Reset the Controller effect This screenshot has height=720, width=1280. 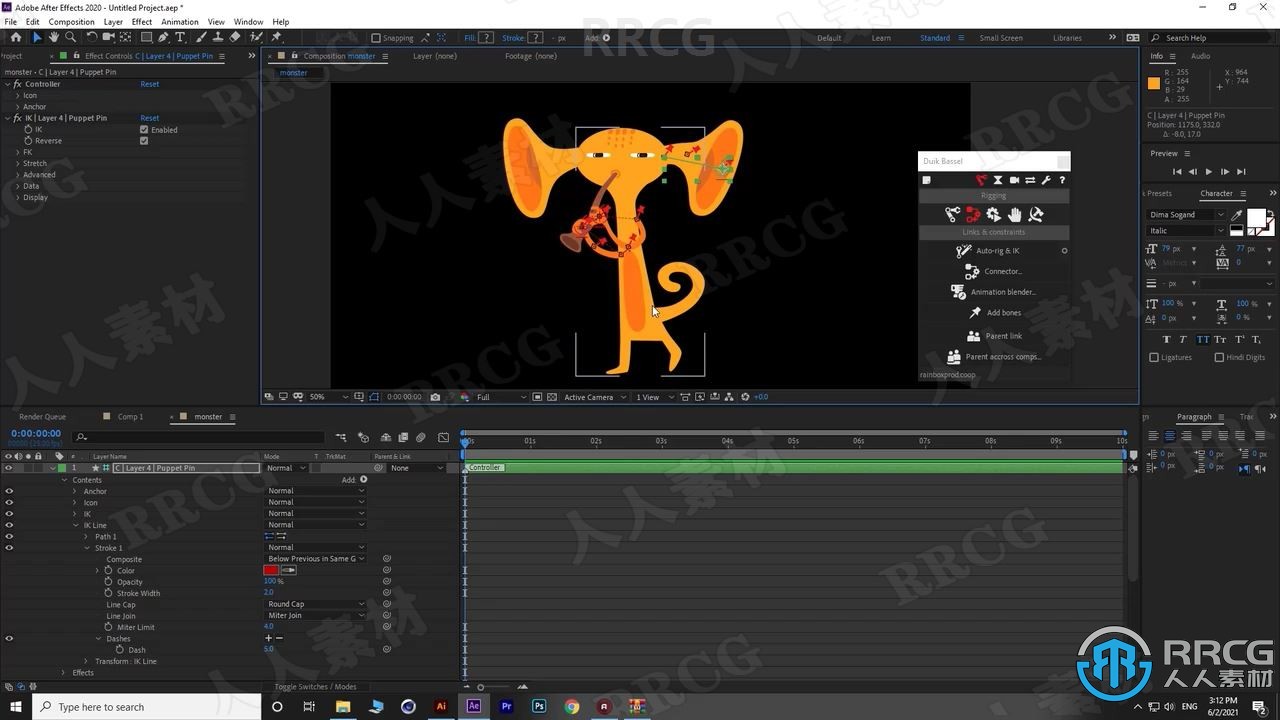149,84
